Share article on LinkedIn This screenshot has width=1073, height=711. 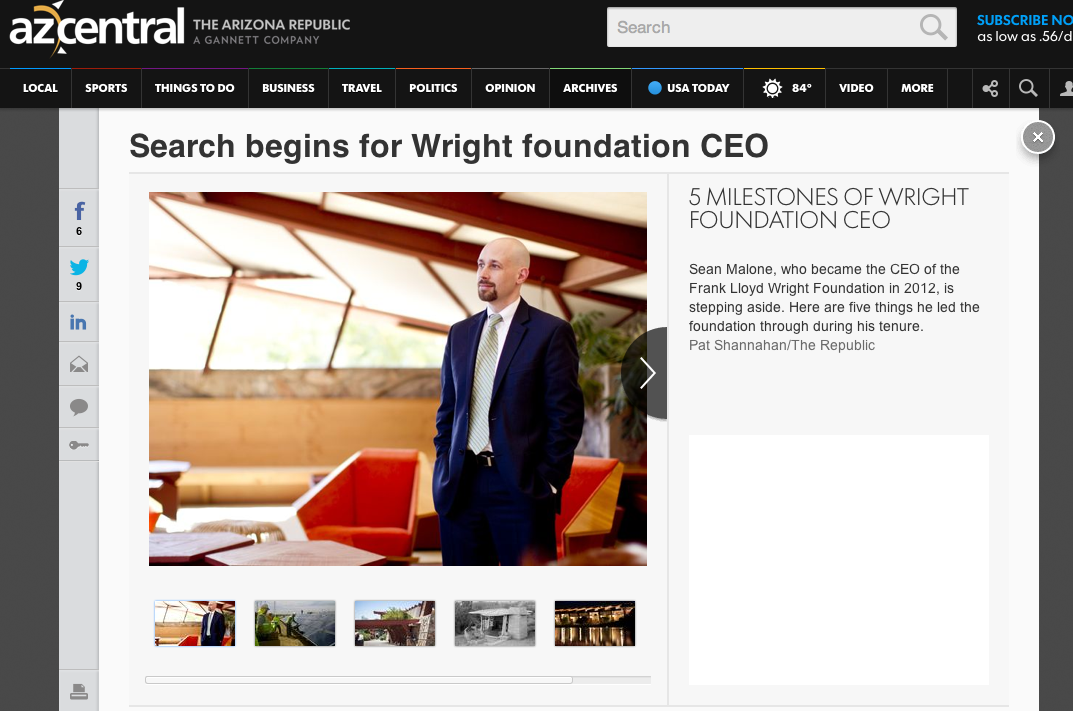79,322
